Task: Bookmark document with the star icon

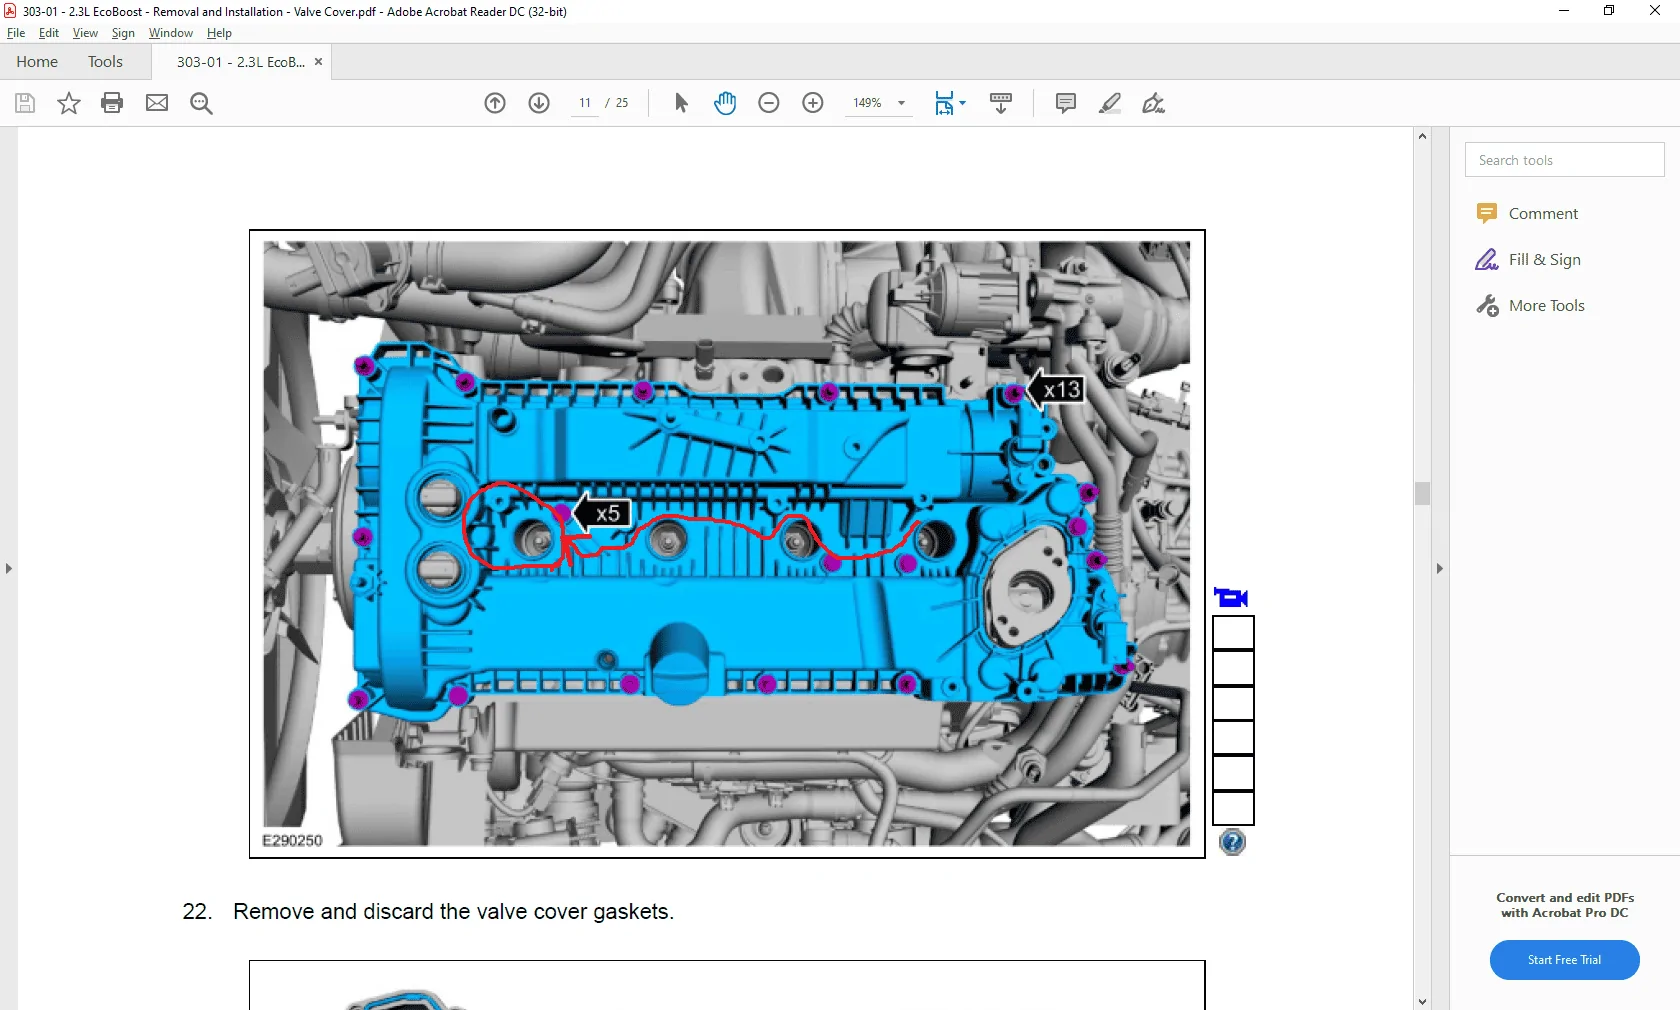Action: point(69,103)
